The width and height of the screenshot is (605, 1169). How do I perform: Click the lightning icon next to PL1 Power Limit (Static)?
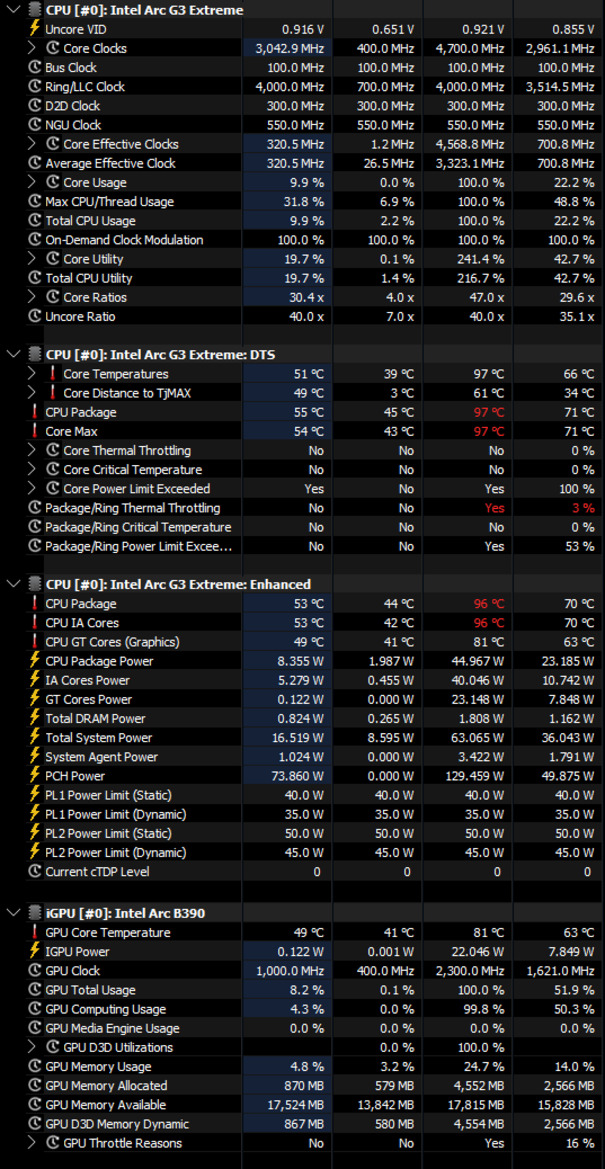pos(34,795)
